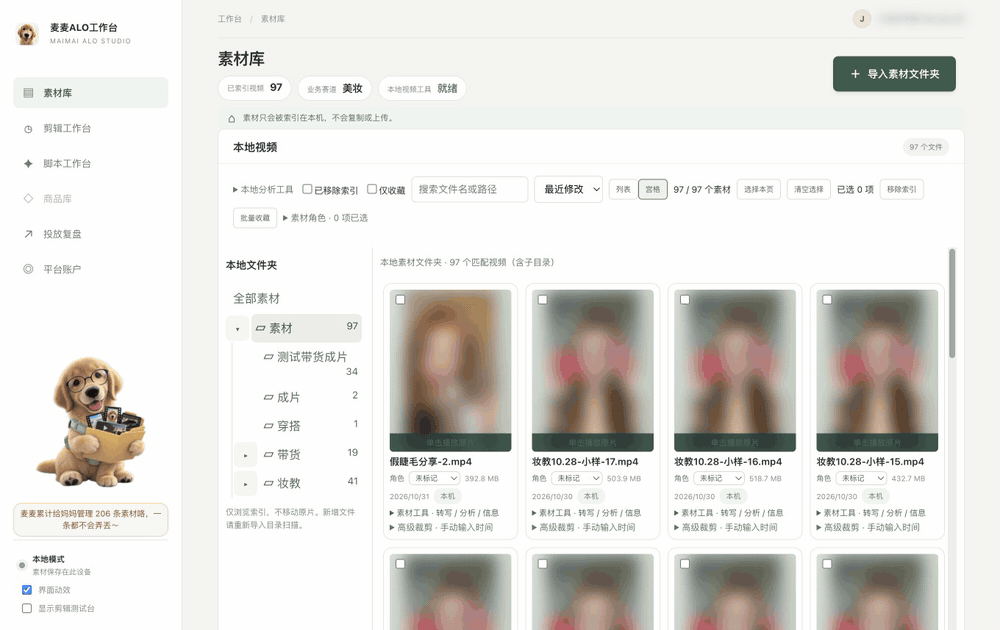Click the 移除索引 button
The width and height of the screenshot is (1000, 630).
tap(902, 189)
